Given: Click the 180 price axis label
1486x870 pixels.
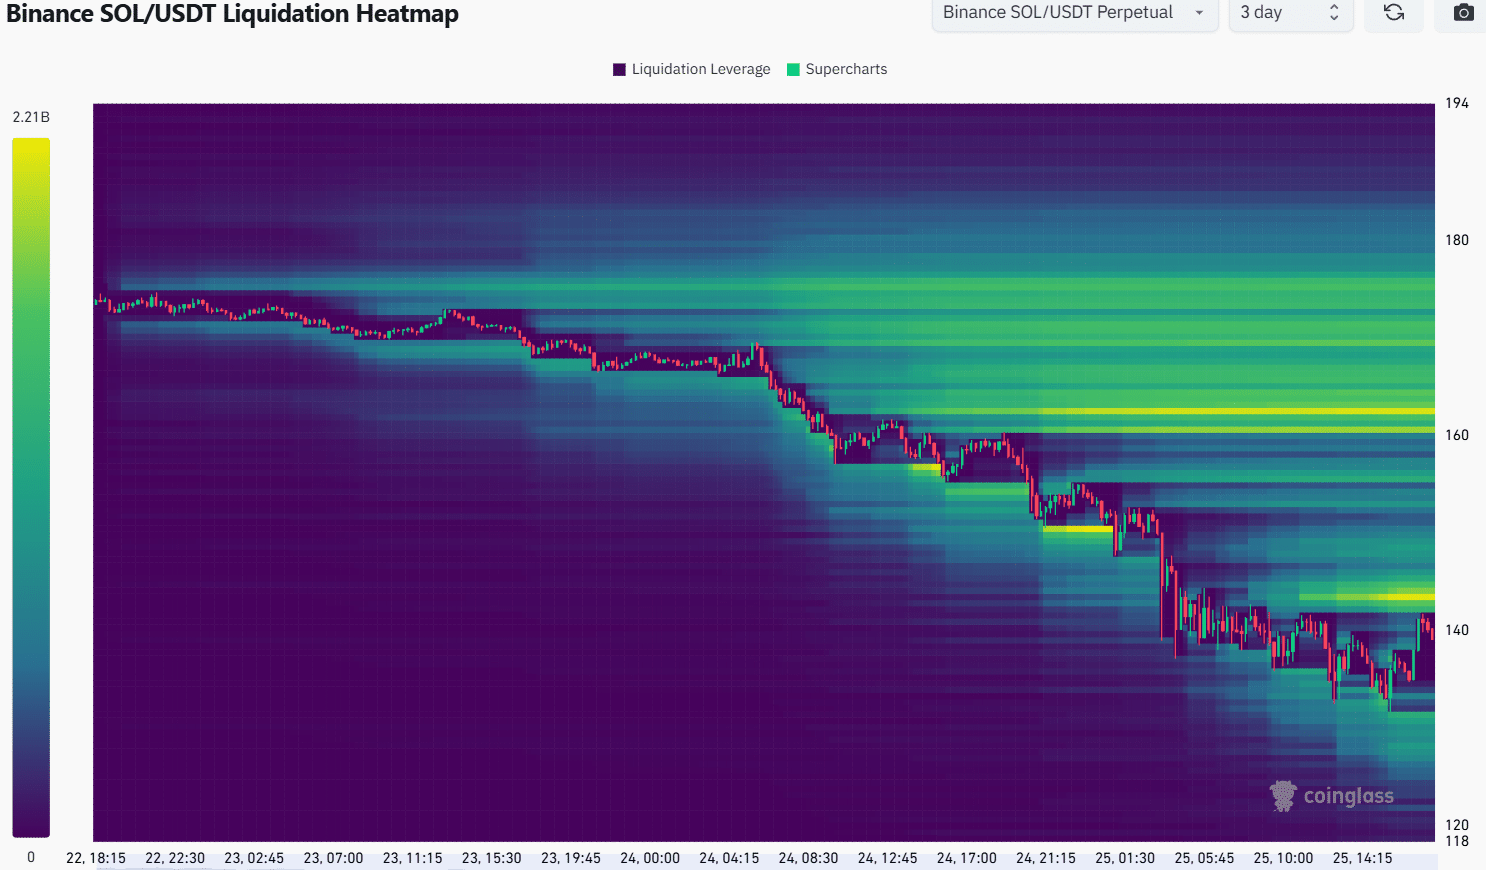Looking at the screenshot, I should click(1457, 240).
